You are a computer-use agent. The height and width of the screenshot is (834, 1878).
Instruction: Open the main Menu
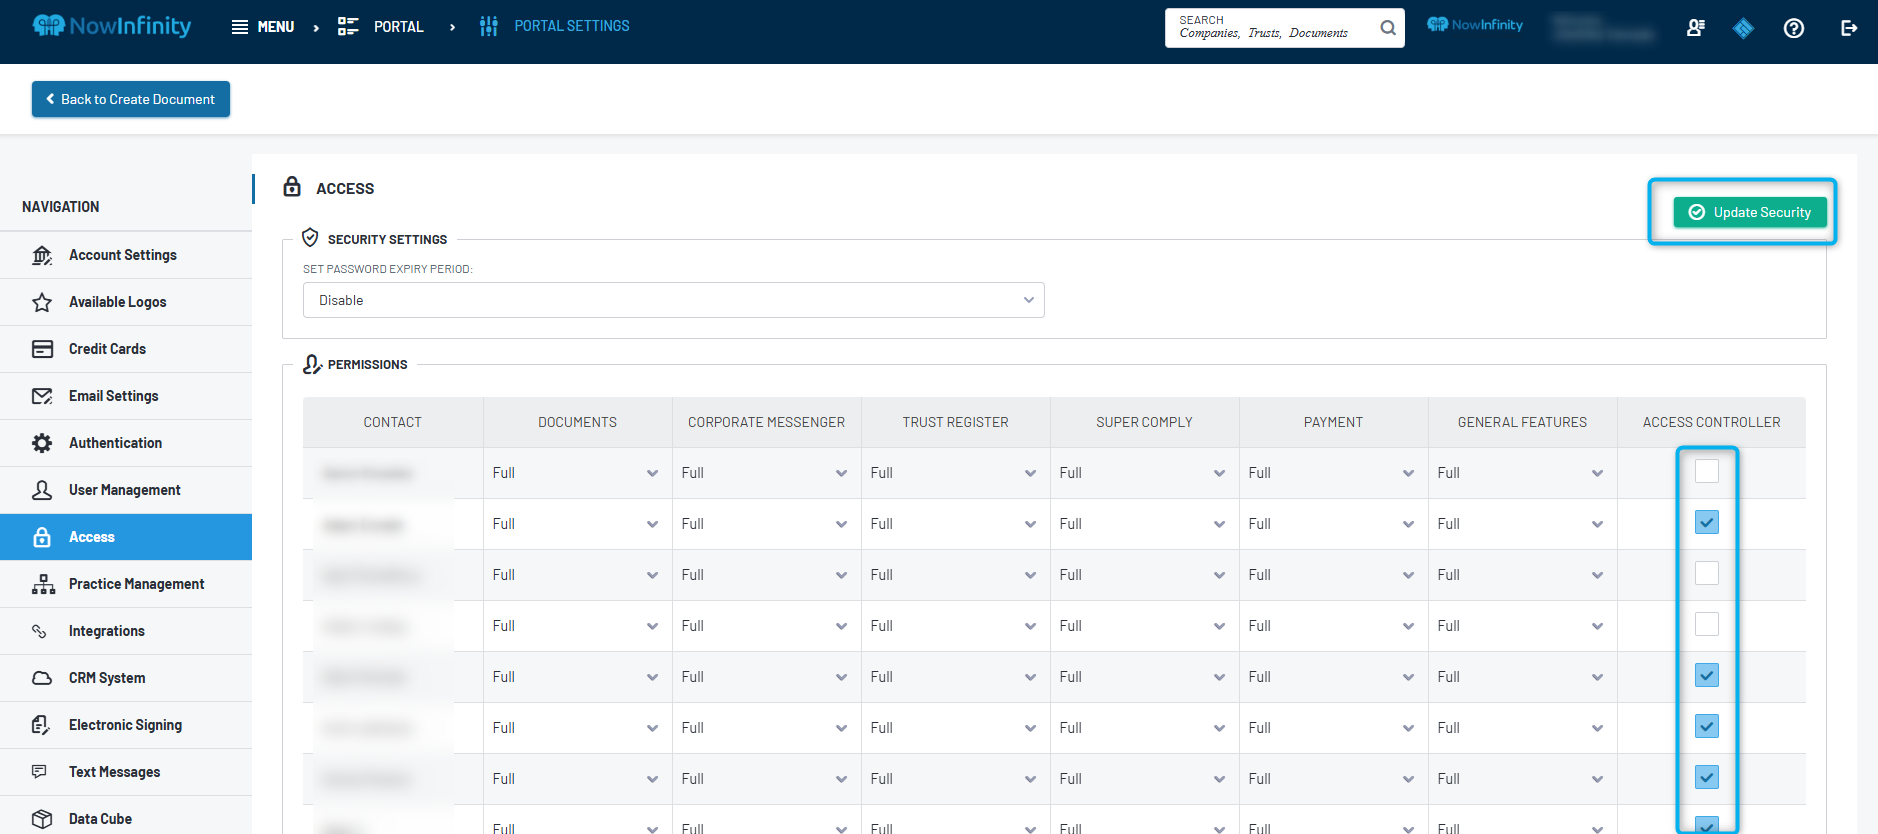pyautogui.click(x=263, y=27)
